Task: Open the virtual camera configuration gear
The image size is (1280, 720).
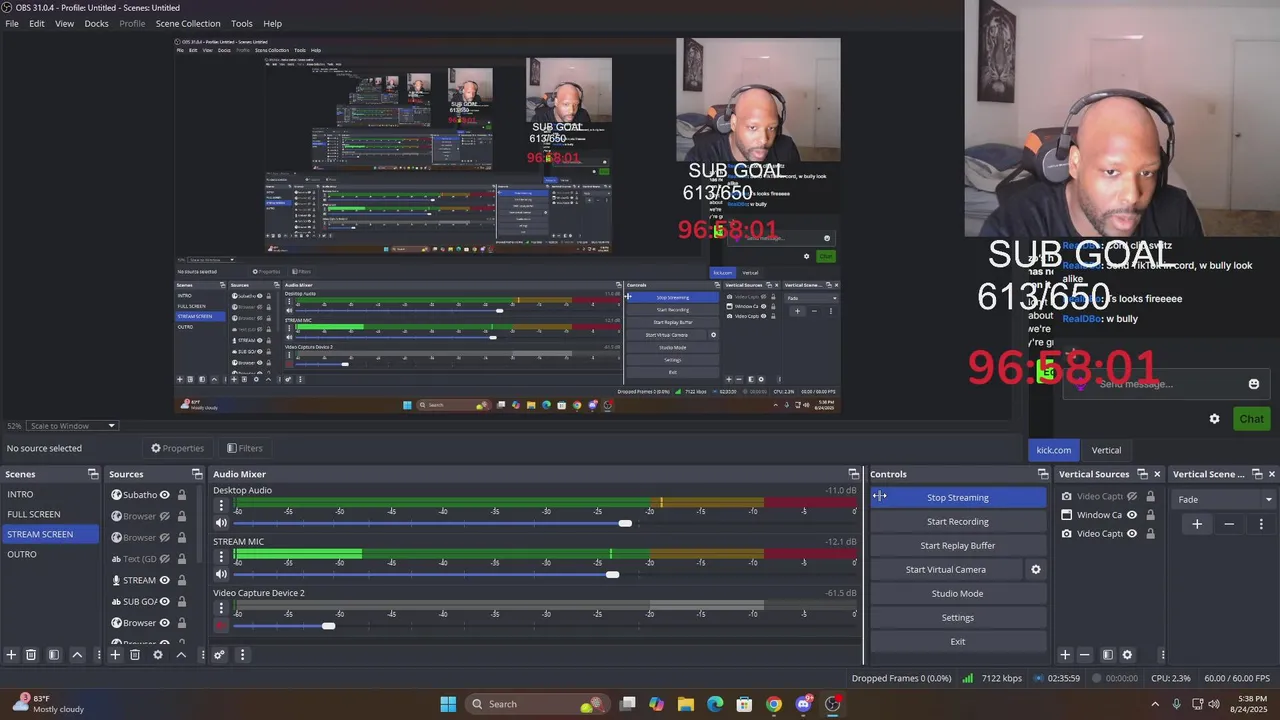Action: point(1036,569)
